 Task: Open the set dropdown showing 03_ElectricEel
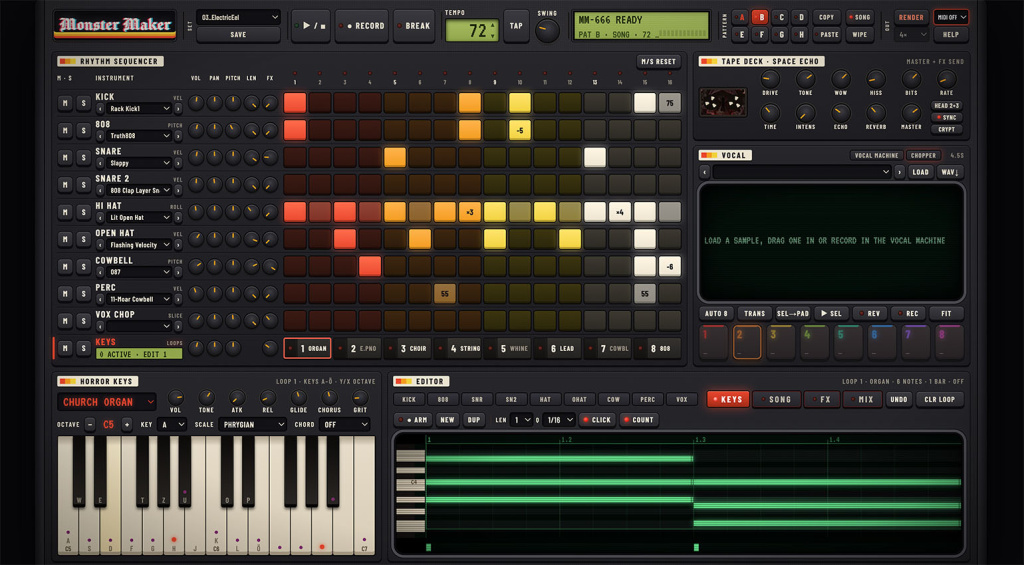[x=238, y=17]
